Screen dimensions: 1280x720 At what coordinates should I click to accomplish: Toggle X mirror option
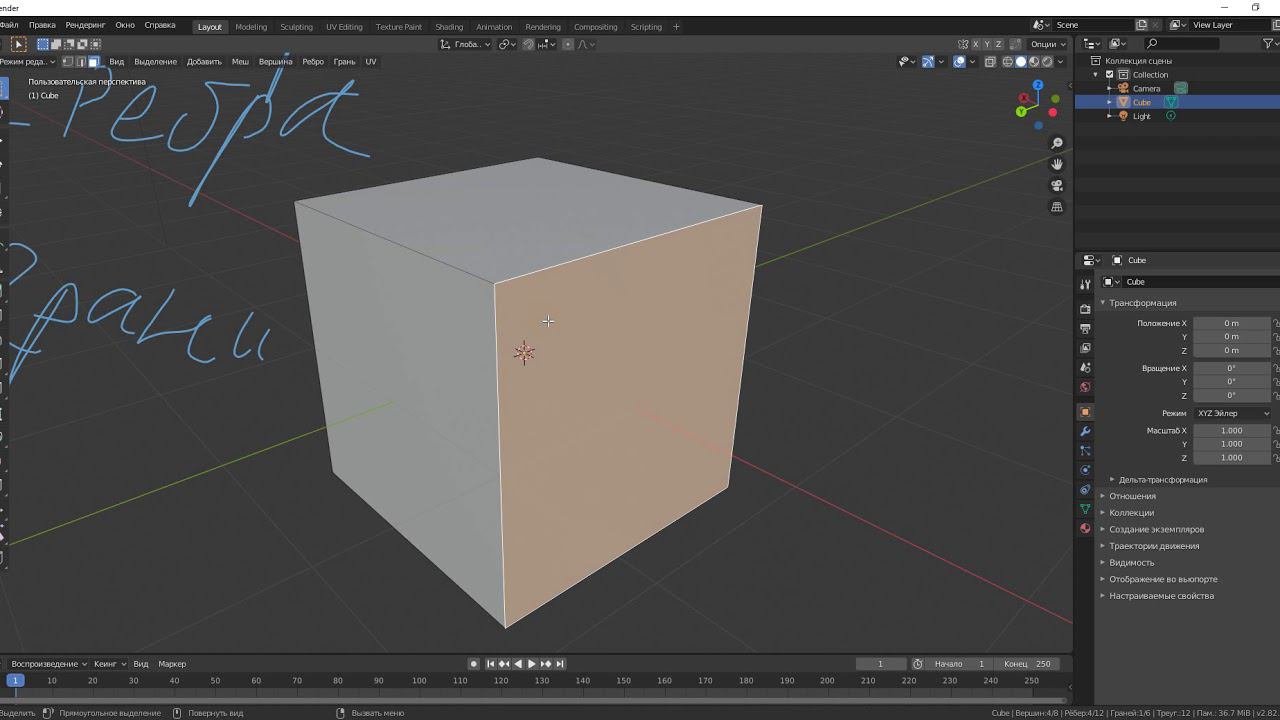[x=976, y=44]
